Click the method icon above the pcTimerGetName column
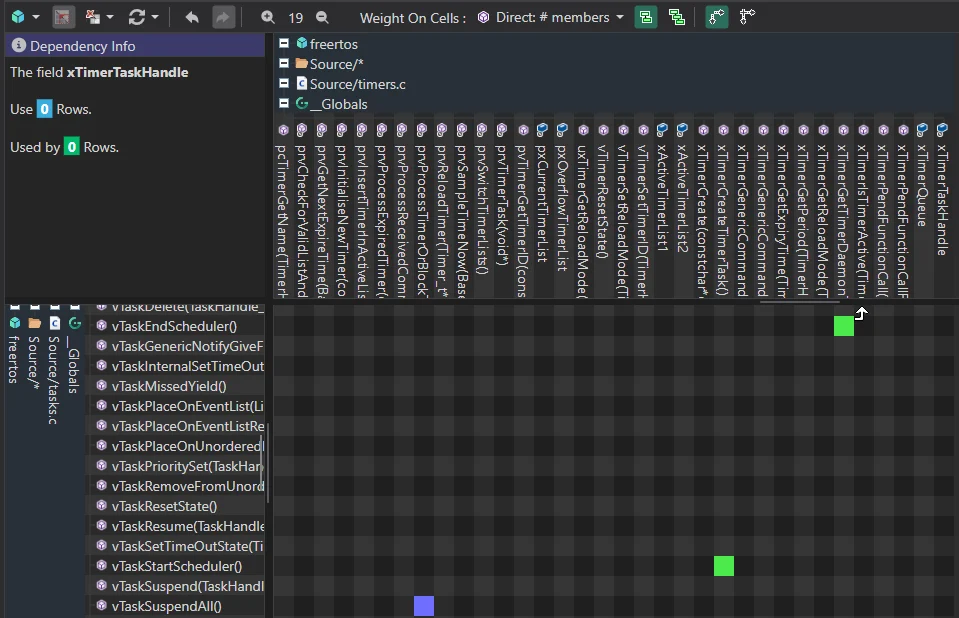The image size is (959, 618). coord(283,130)
